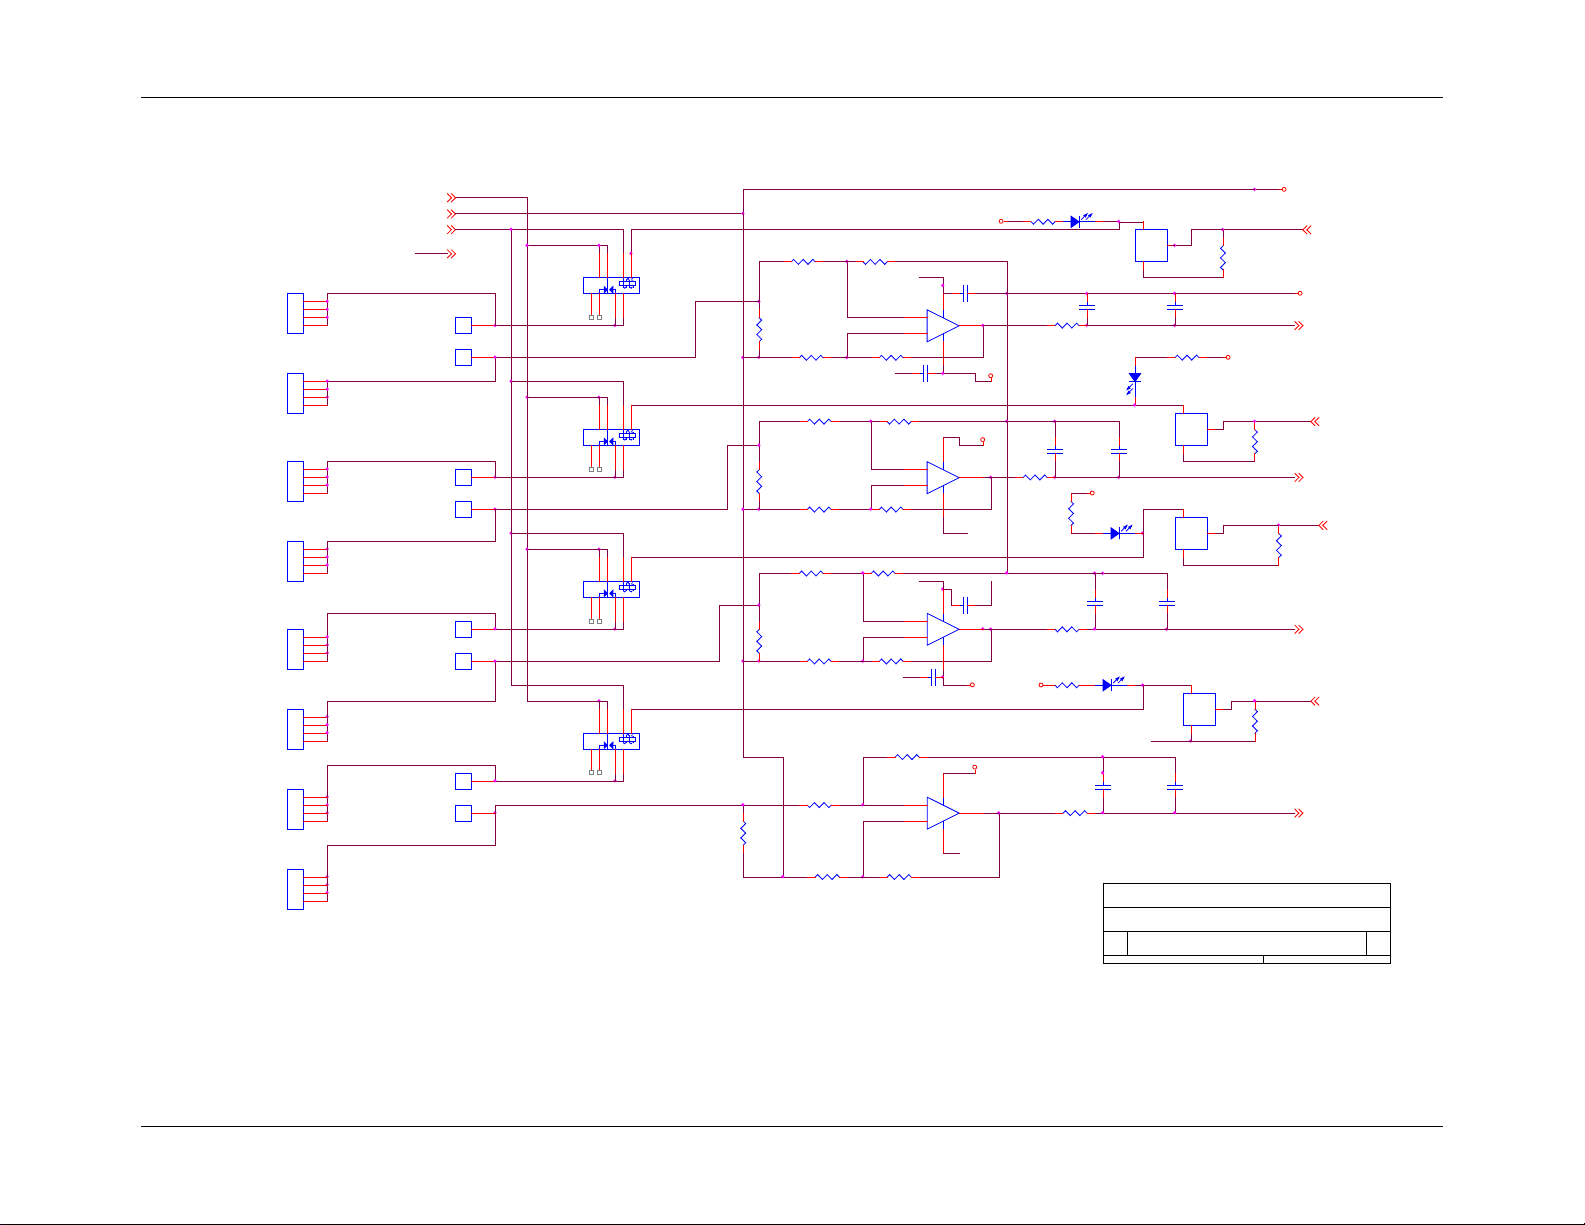
Task: Click the topmost horizontal LED symbol
Action: pyautogui.click(x=1078, y=220)
